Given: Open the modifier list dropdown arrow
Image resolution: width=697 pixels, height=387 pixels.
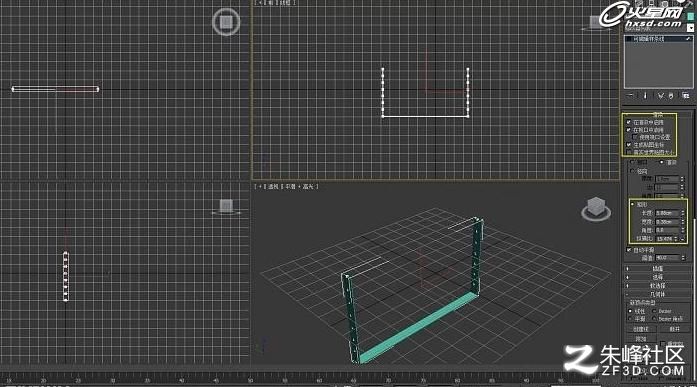Looking at the screenshot, I should coord(690,28).
